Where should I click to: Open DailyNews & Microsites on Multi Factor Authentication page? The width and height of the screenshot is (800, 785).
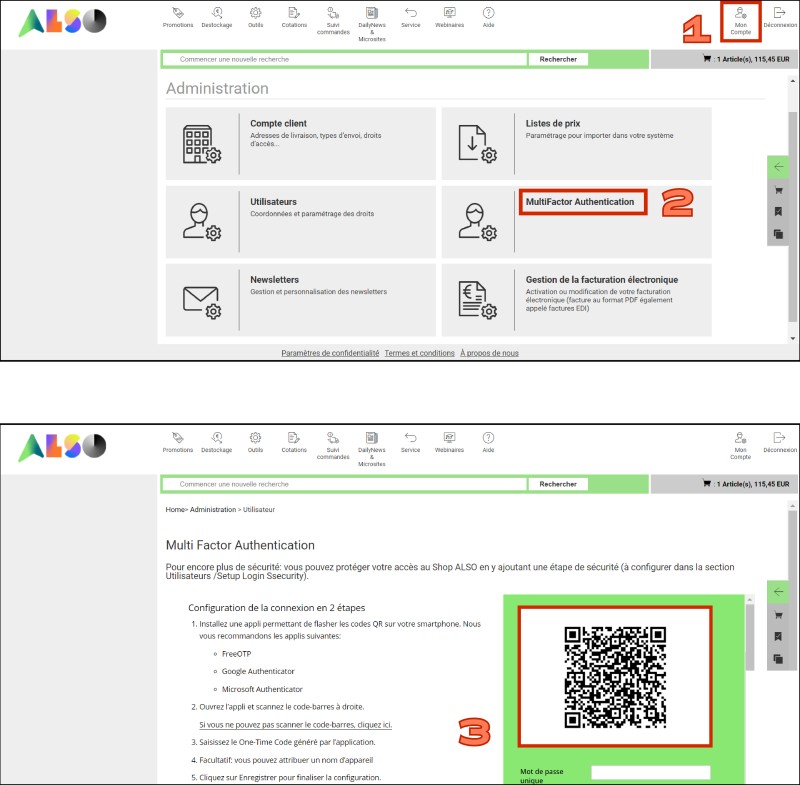[x=372, y=448]
